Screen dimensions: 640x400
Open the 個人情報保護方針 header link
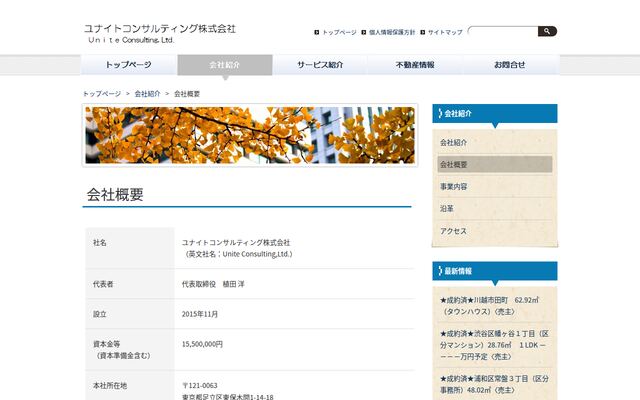[392, 32]
